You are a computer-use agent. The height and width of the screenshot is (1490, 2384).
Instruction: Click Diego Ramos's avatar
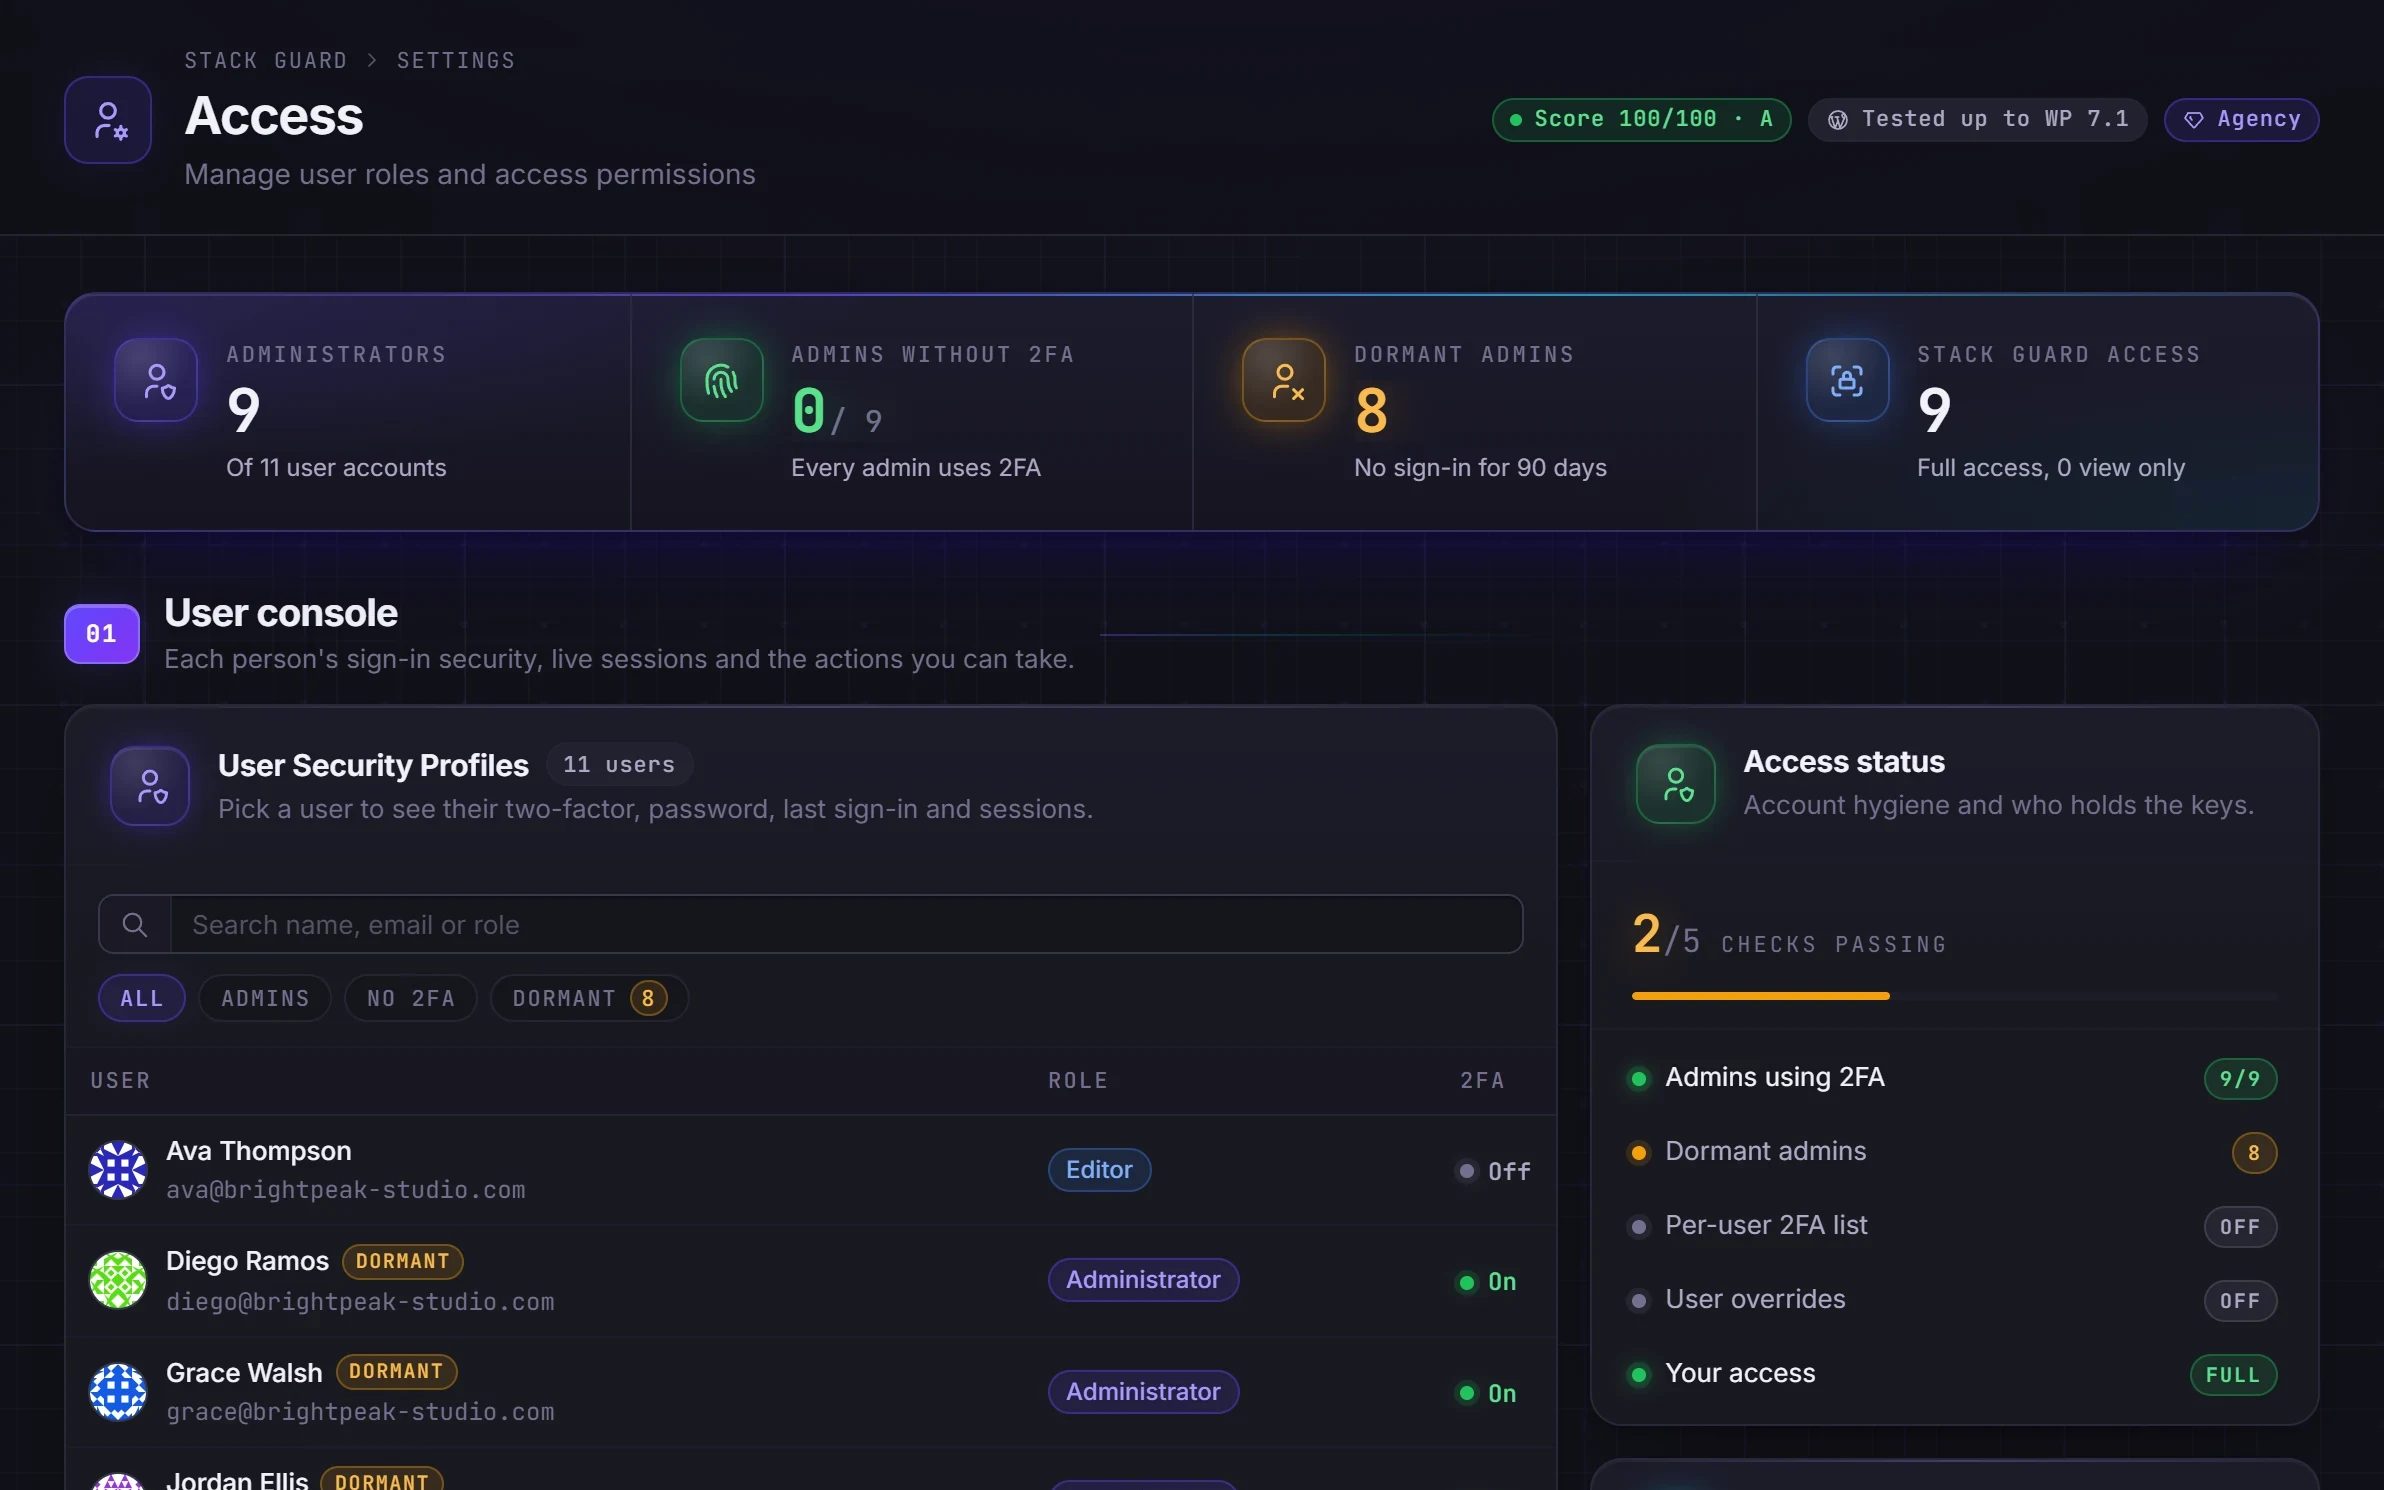(118, 1280)
